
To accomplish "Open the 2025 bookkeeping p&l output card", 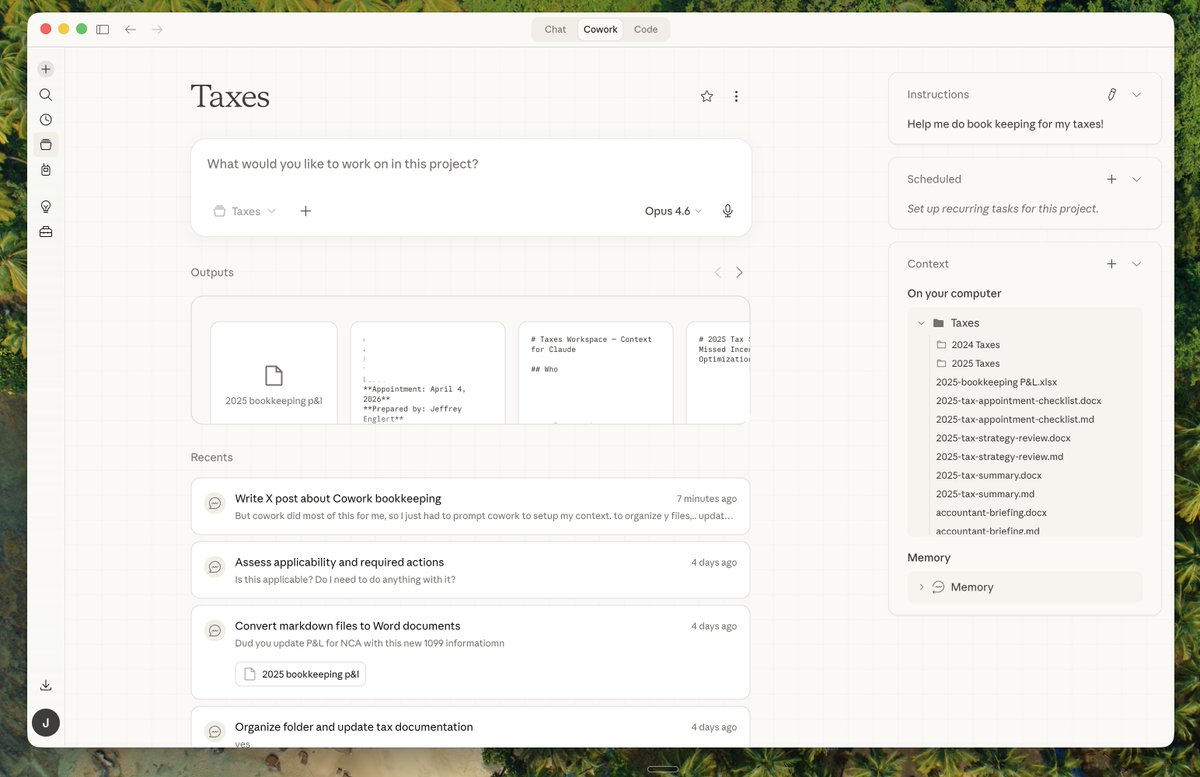I will pyautogui.click(x=274, y=373).
